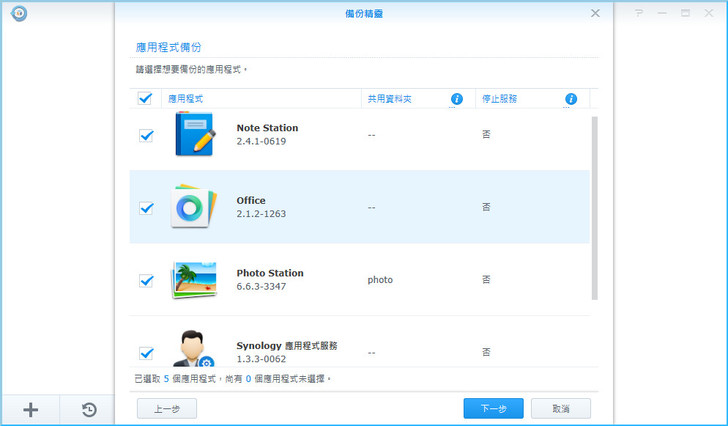Click the Hyper Backup logo at top left

coord(19,13)
